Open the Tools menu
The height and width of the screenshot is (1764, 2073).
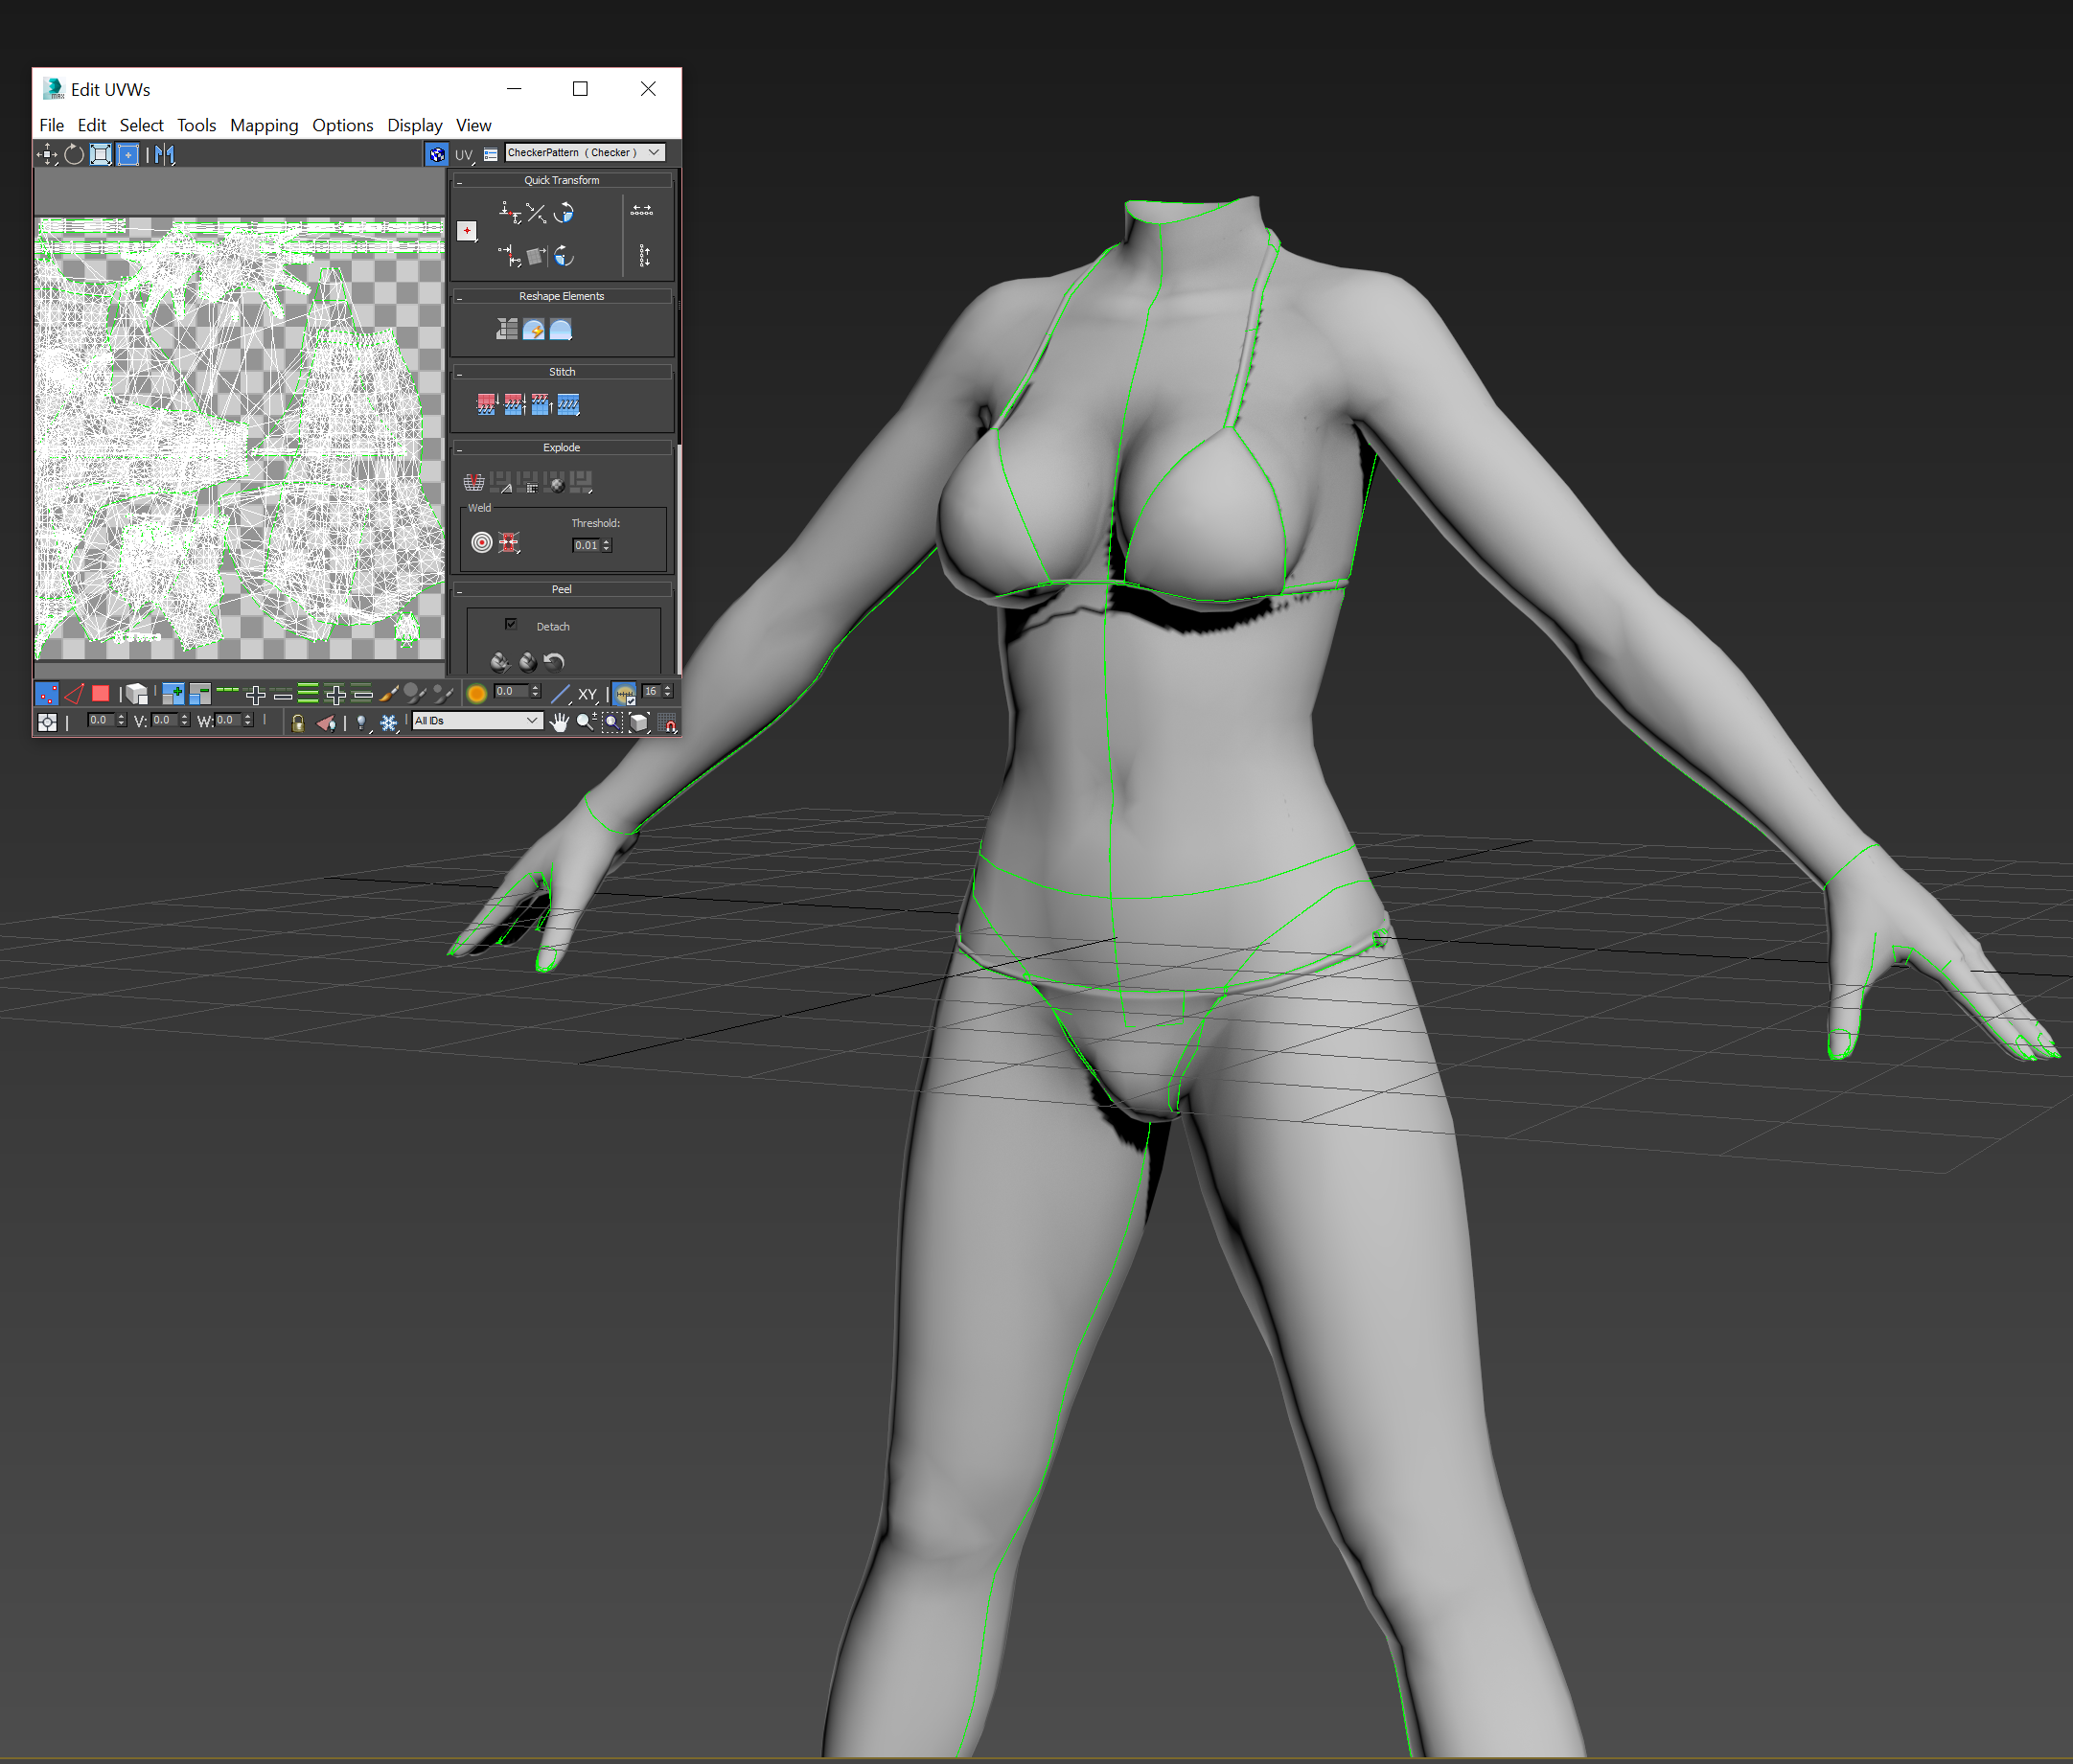(x=196, y=125)
